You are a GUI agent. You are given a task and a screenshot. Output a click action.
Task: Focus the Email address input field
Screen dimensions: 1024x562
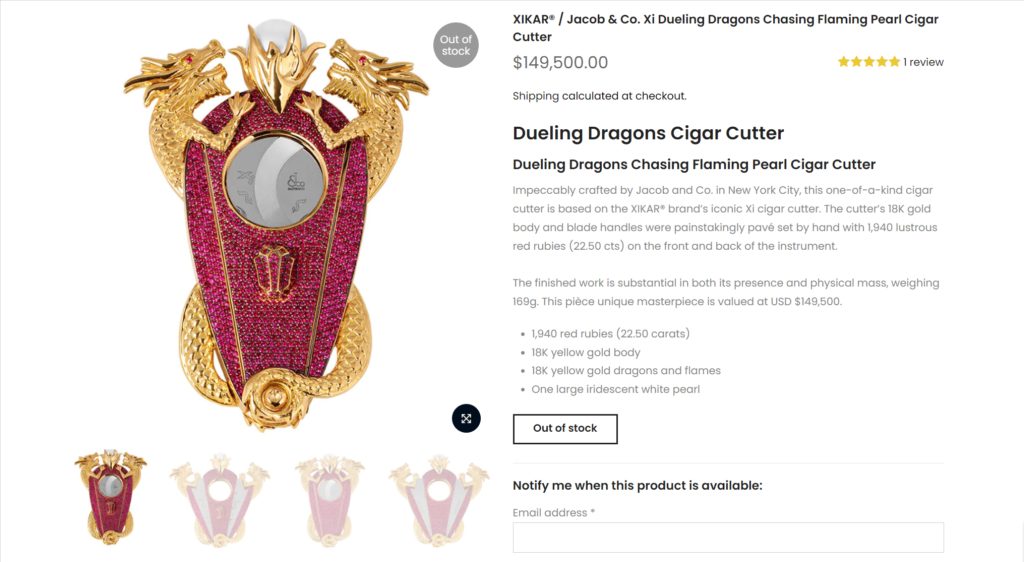(x=728, y=538)
